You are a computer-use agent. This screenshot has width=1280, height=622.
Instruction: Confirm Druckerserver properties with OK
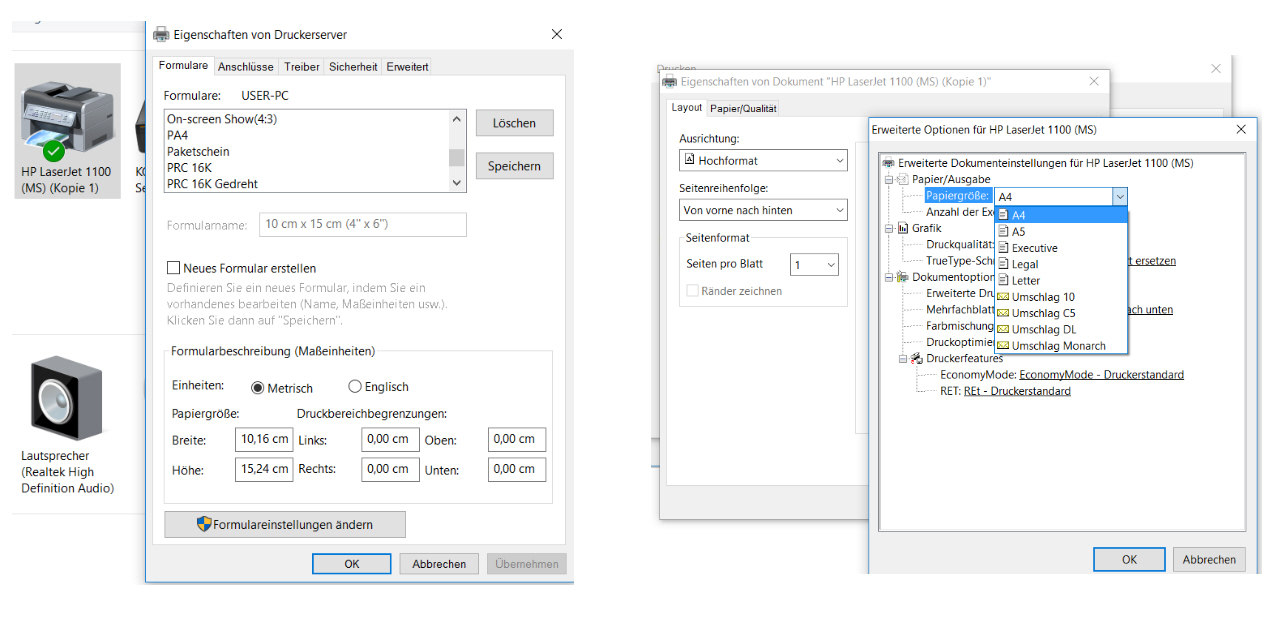pos(352,564)
